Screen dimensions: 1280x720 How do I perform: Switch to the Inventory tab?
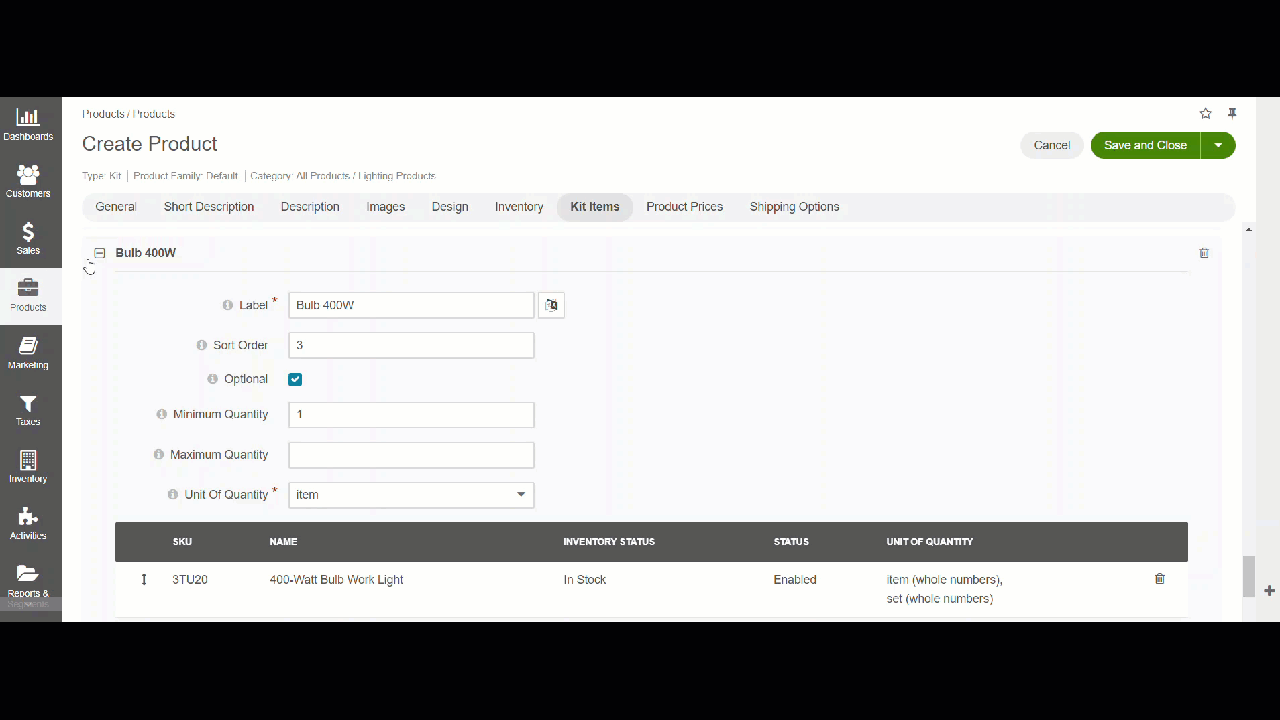(x=519, y=207)
